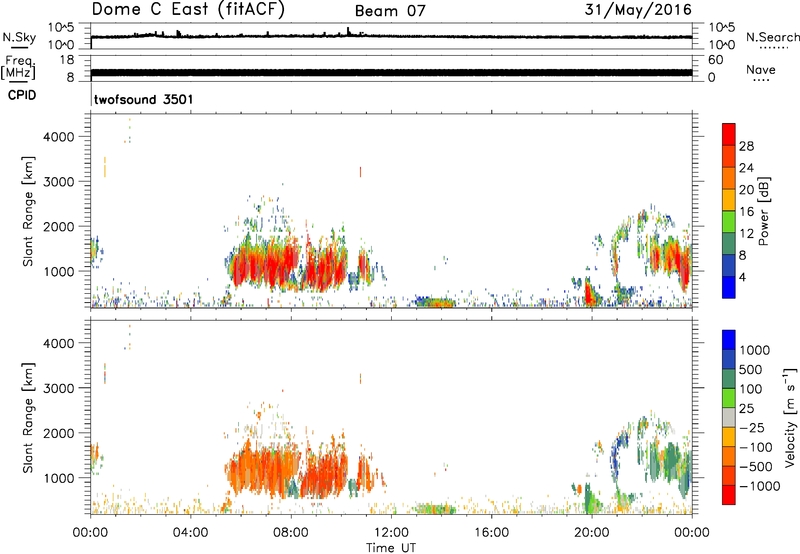
Task: Click the power panel 'Slant Range [km]' label
Action: point(28,211)
